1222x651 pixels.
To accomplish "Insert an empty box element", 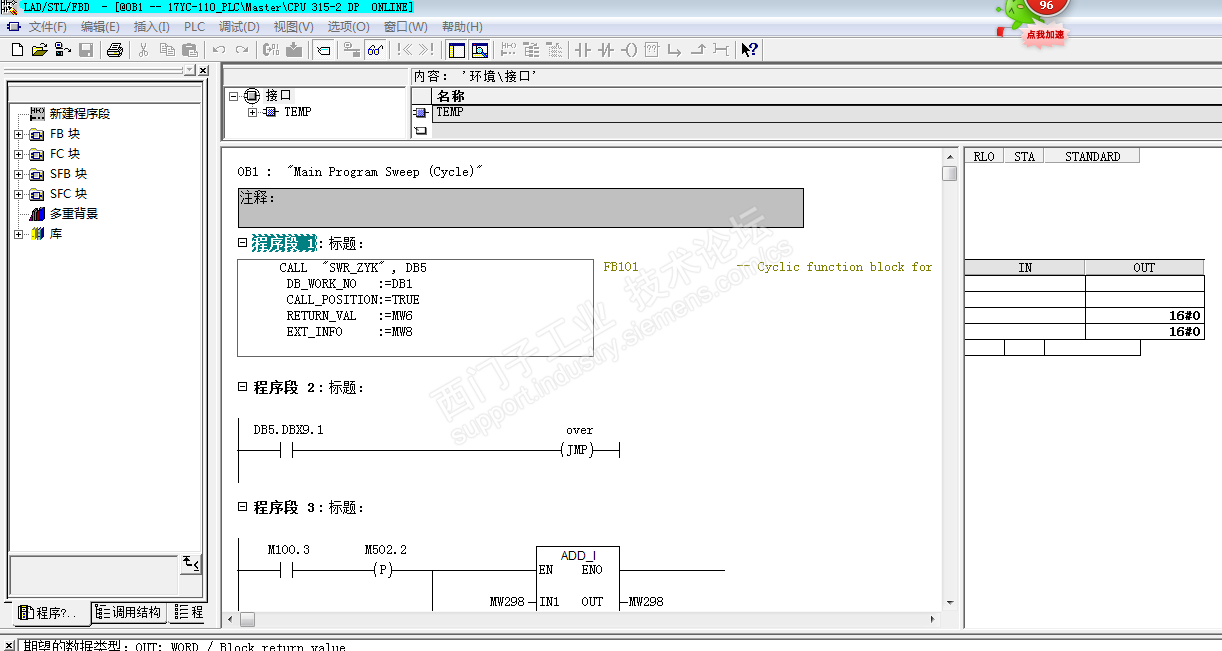I will [x=651, y=50].
